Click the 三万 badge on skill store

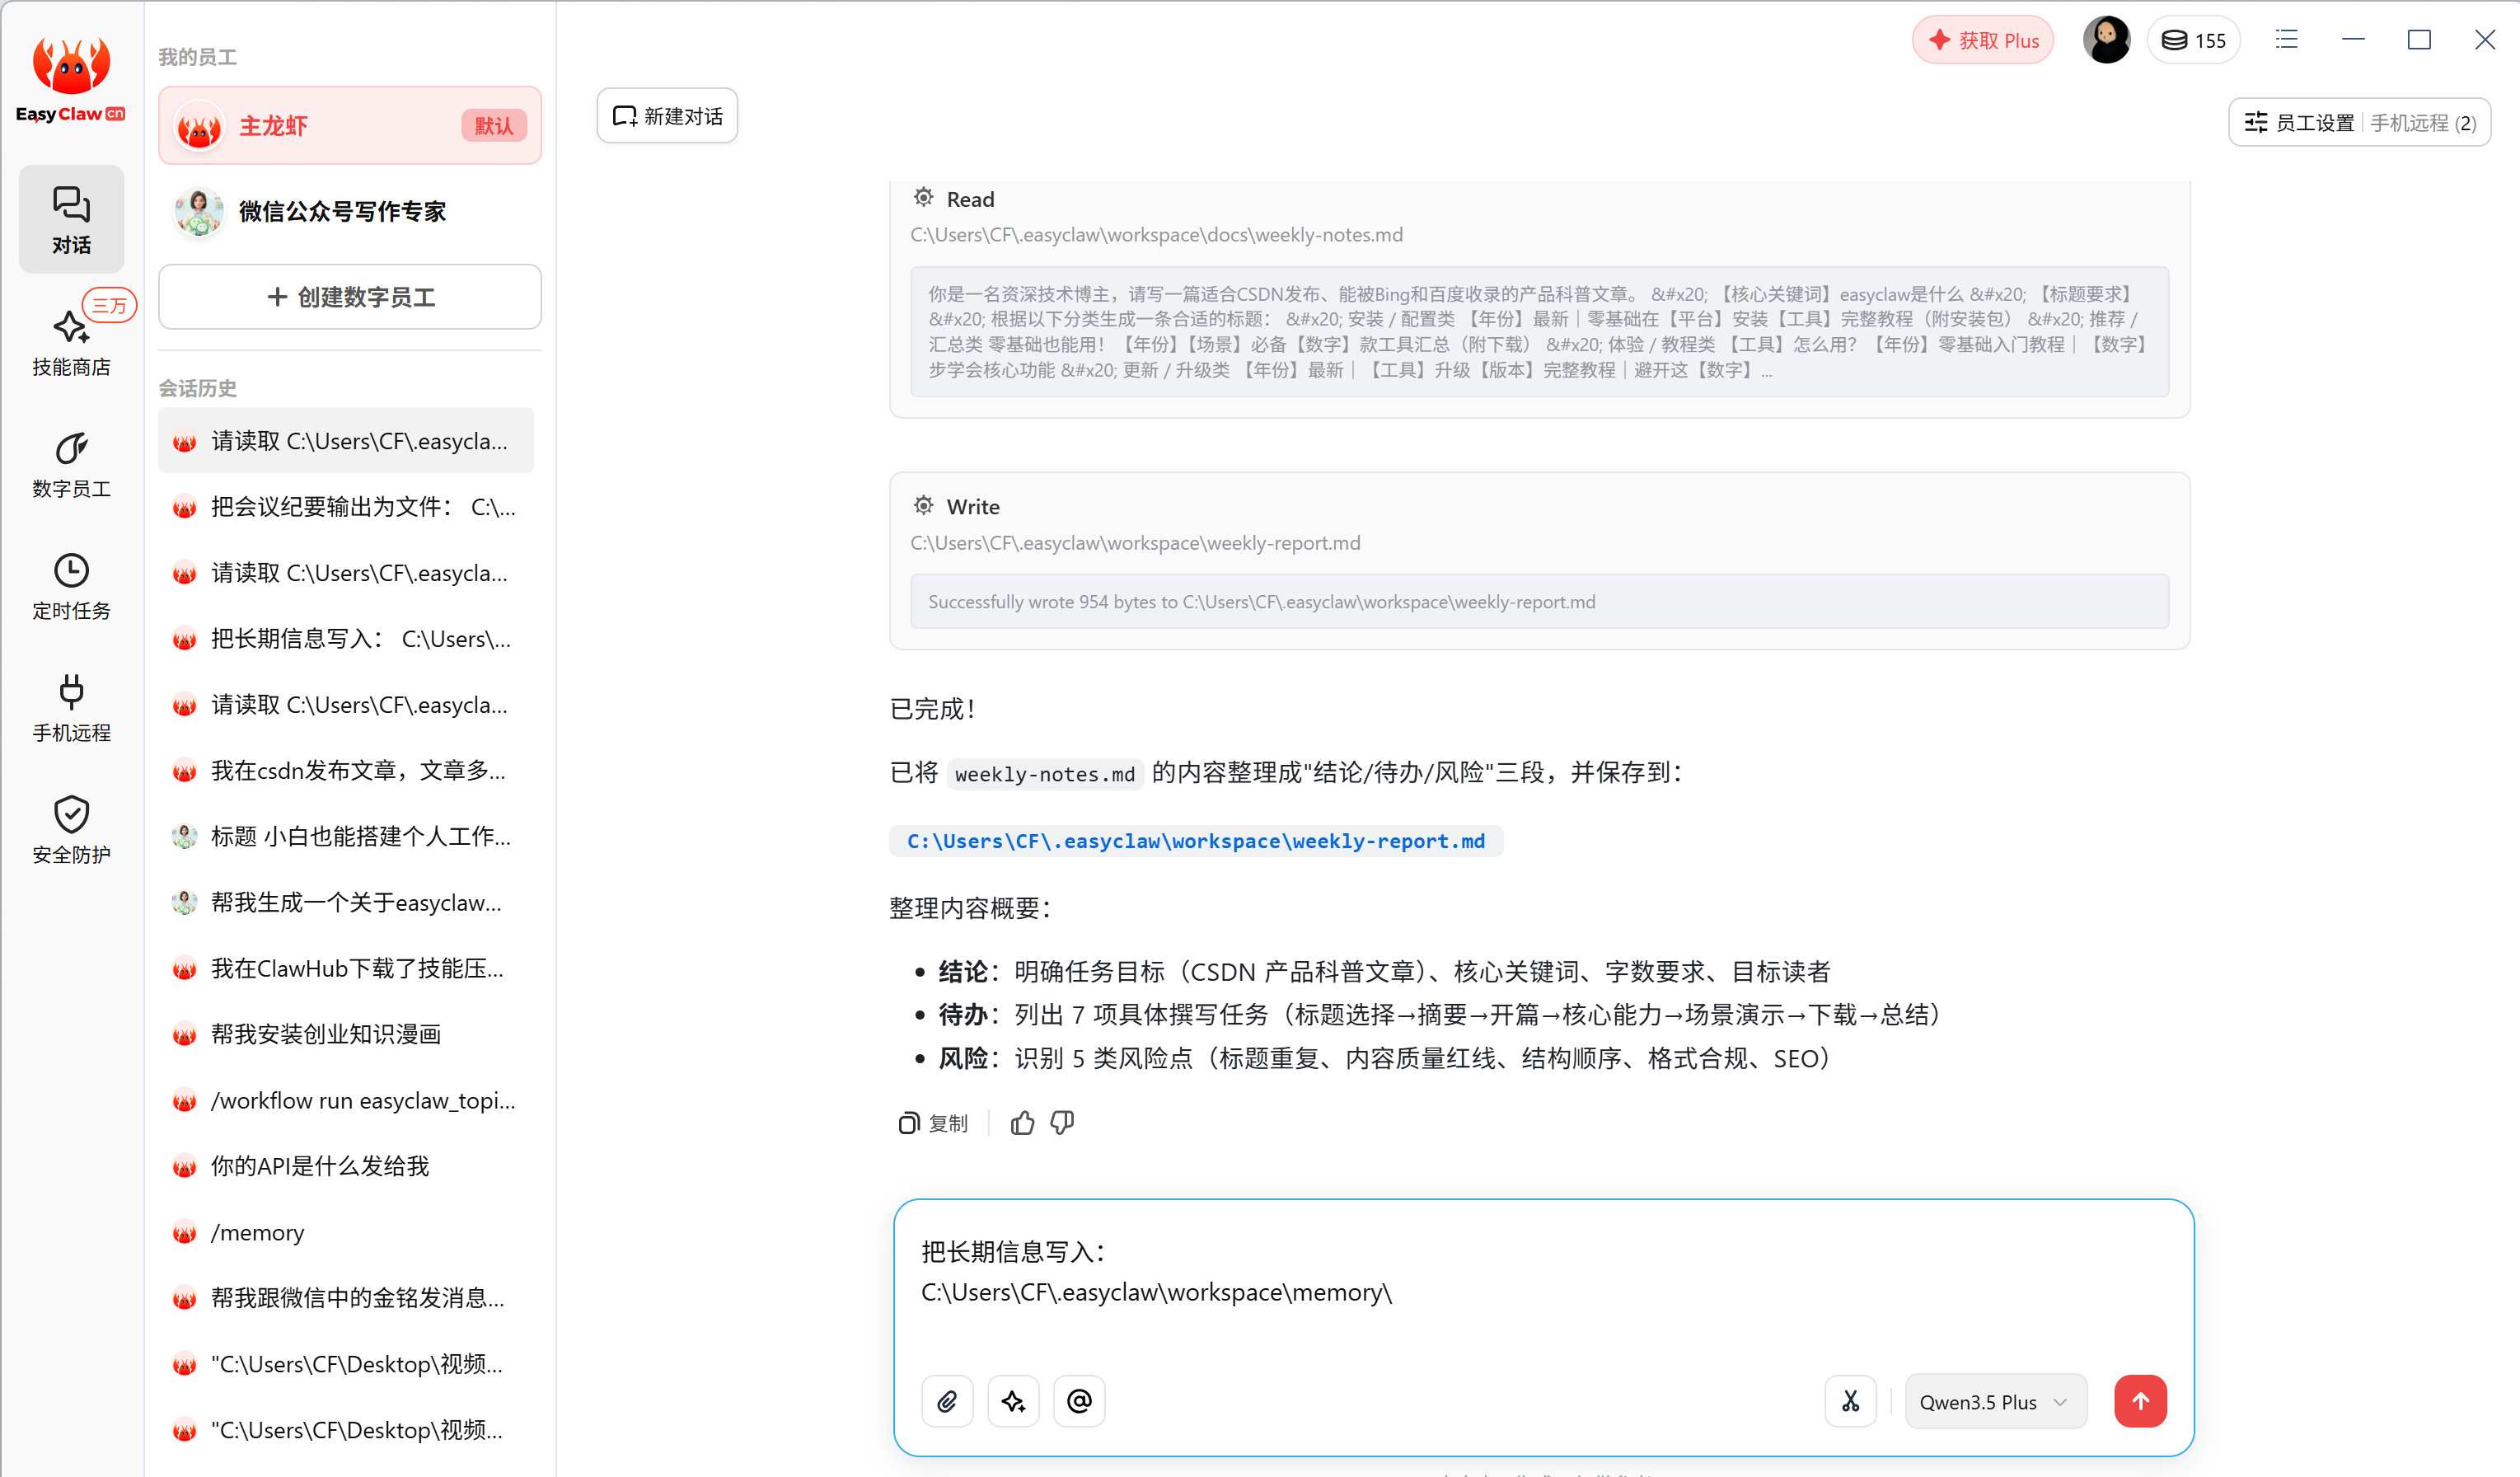[x=109, y=305]
